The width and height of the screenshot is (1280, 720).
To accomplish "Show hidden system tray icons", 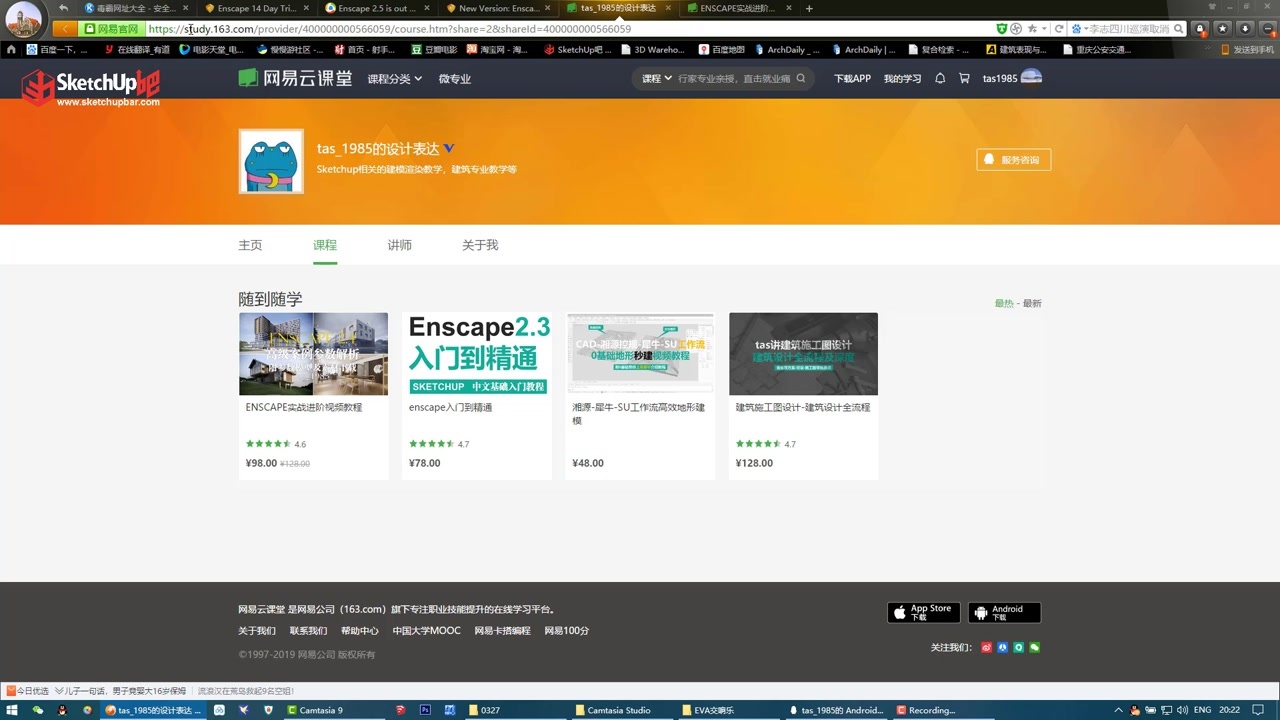I will tap(1118, 710).
